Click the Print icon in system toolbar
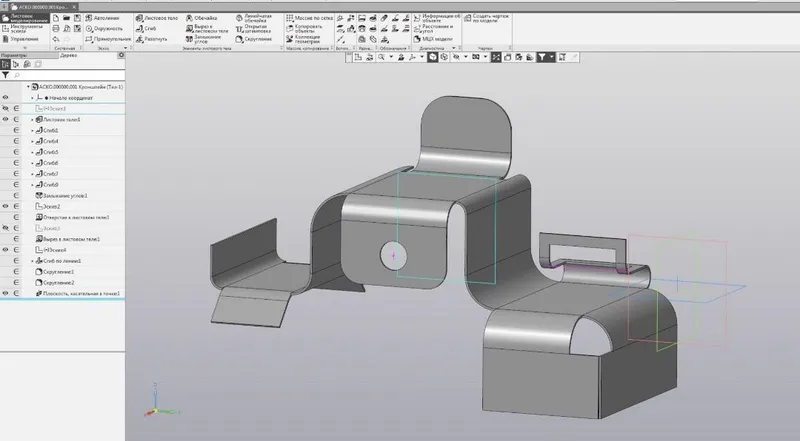The height and width of the screenshot is (441, 800). pyautogui.click(x=56, y=29)
